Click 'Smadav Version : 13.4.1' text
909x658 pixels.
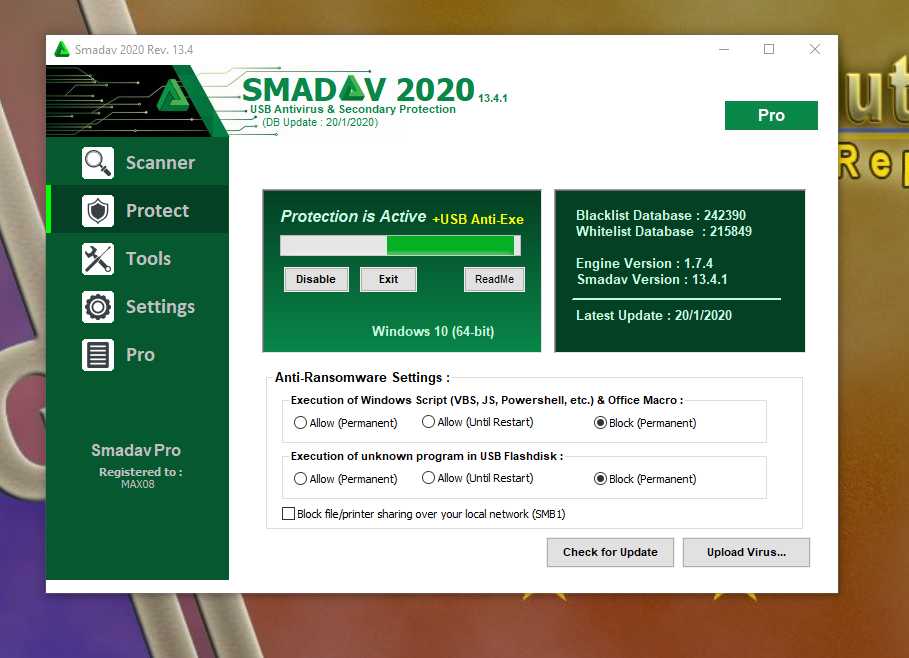pos(652,279)
